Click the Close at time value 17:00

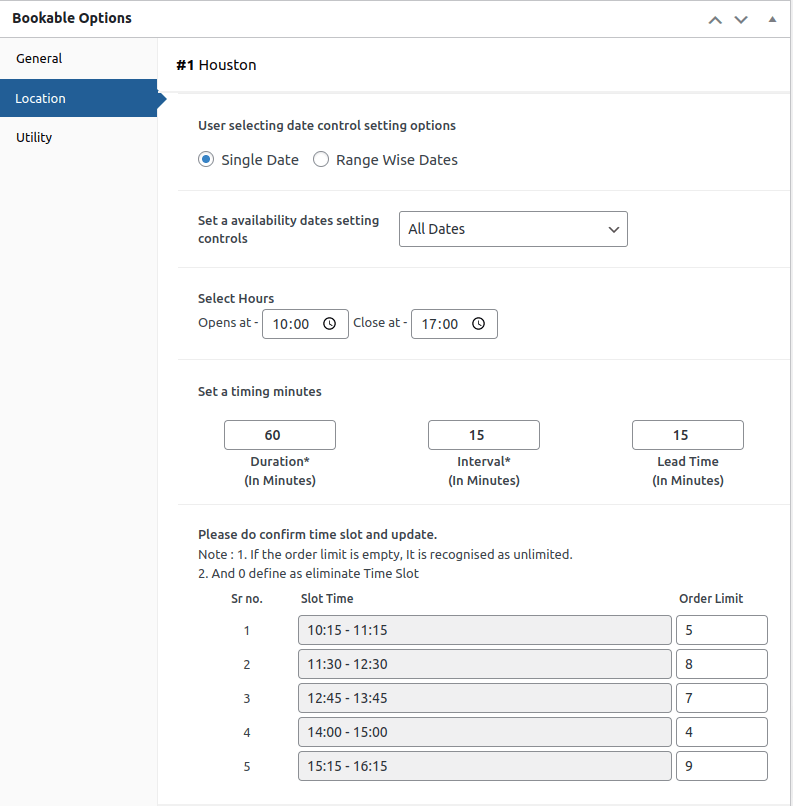click(443, 323)
